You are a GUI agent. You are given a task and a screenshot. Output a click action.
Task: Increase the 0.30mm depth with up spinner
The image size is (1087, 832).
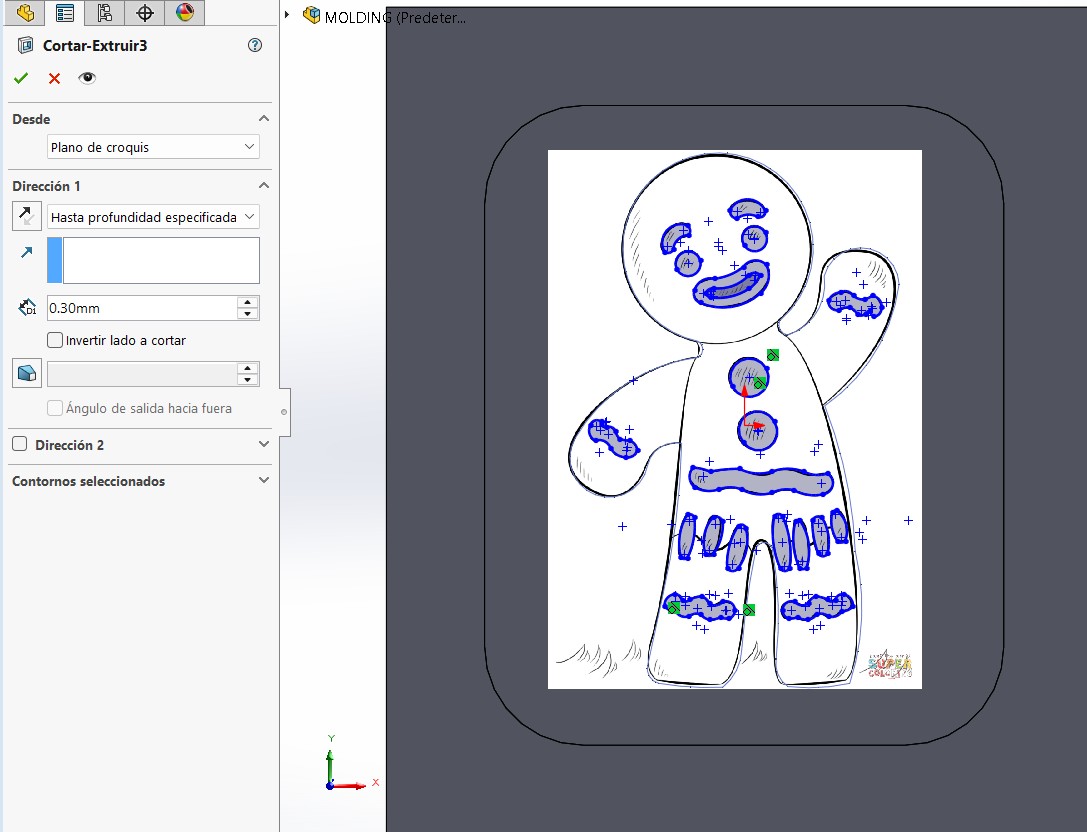247,302
